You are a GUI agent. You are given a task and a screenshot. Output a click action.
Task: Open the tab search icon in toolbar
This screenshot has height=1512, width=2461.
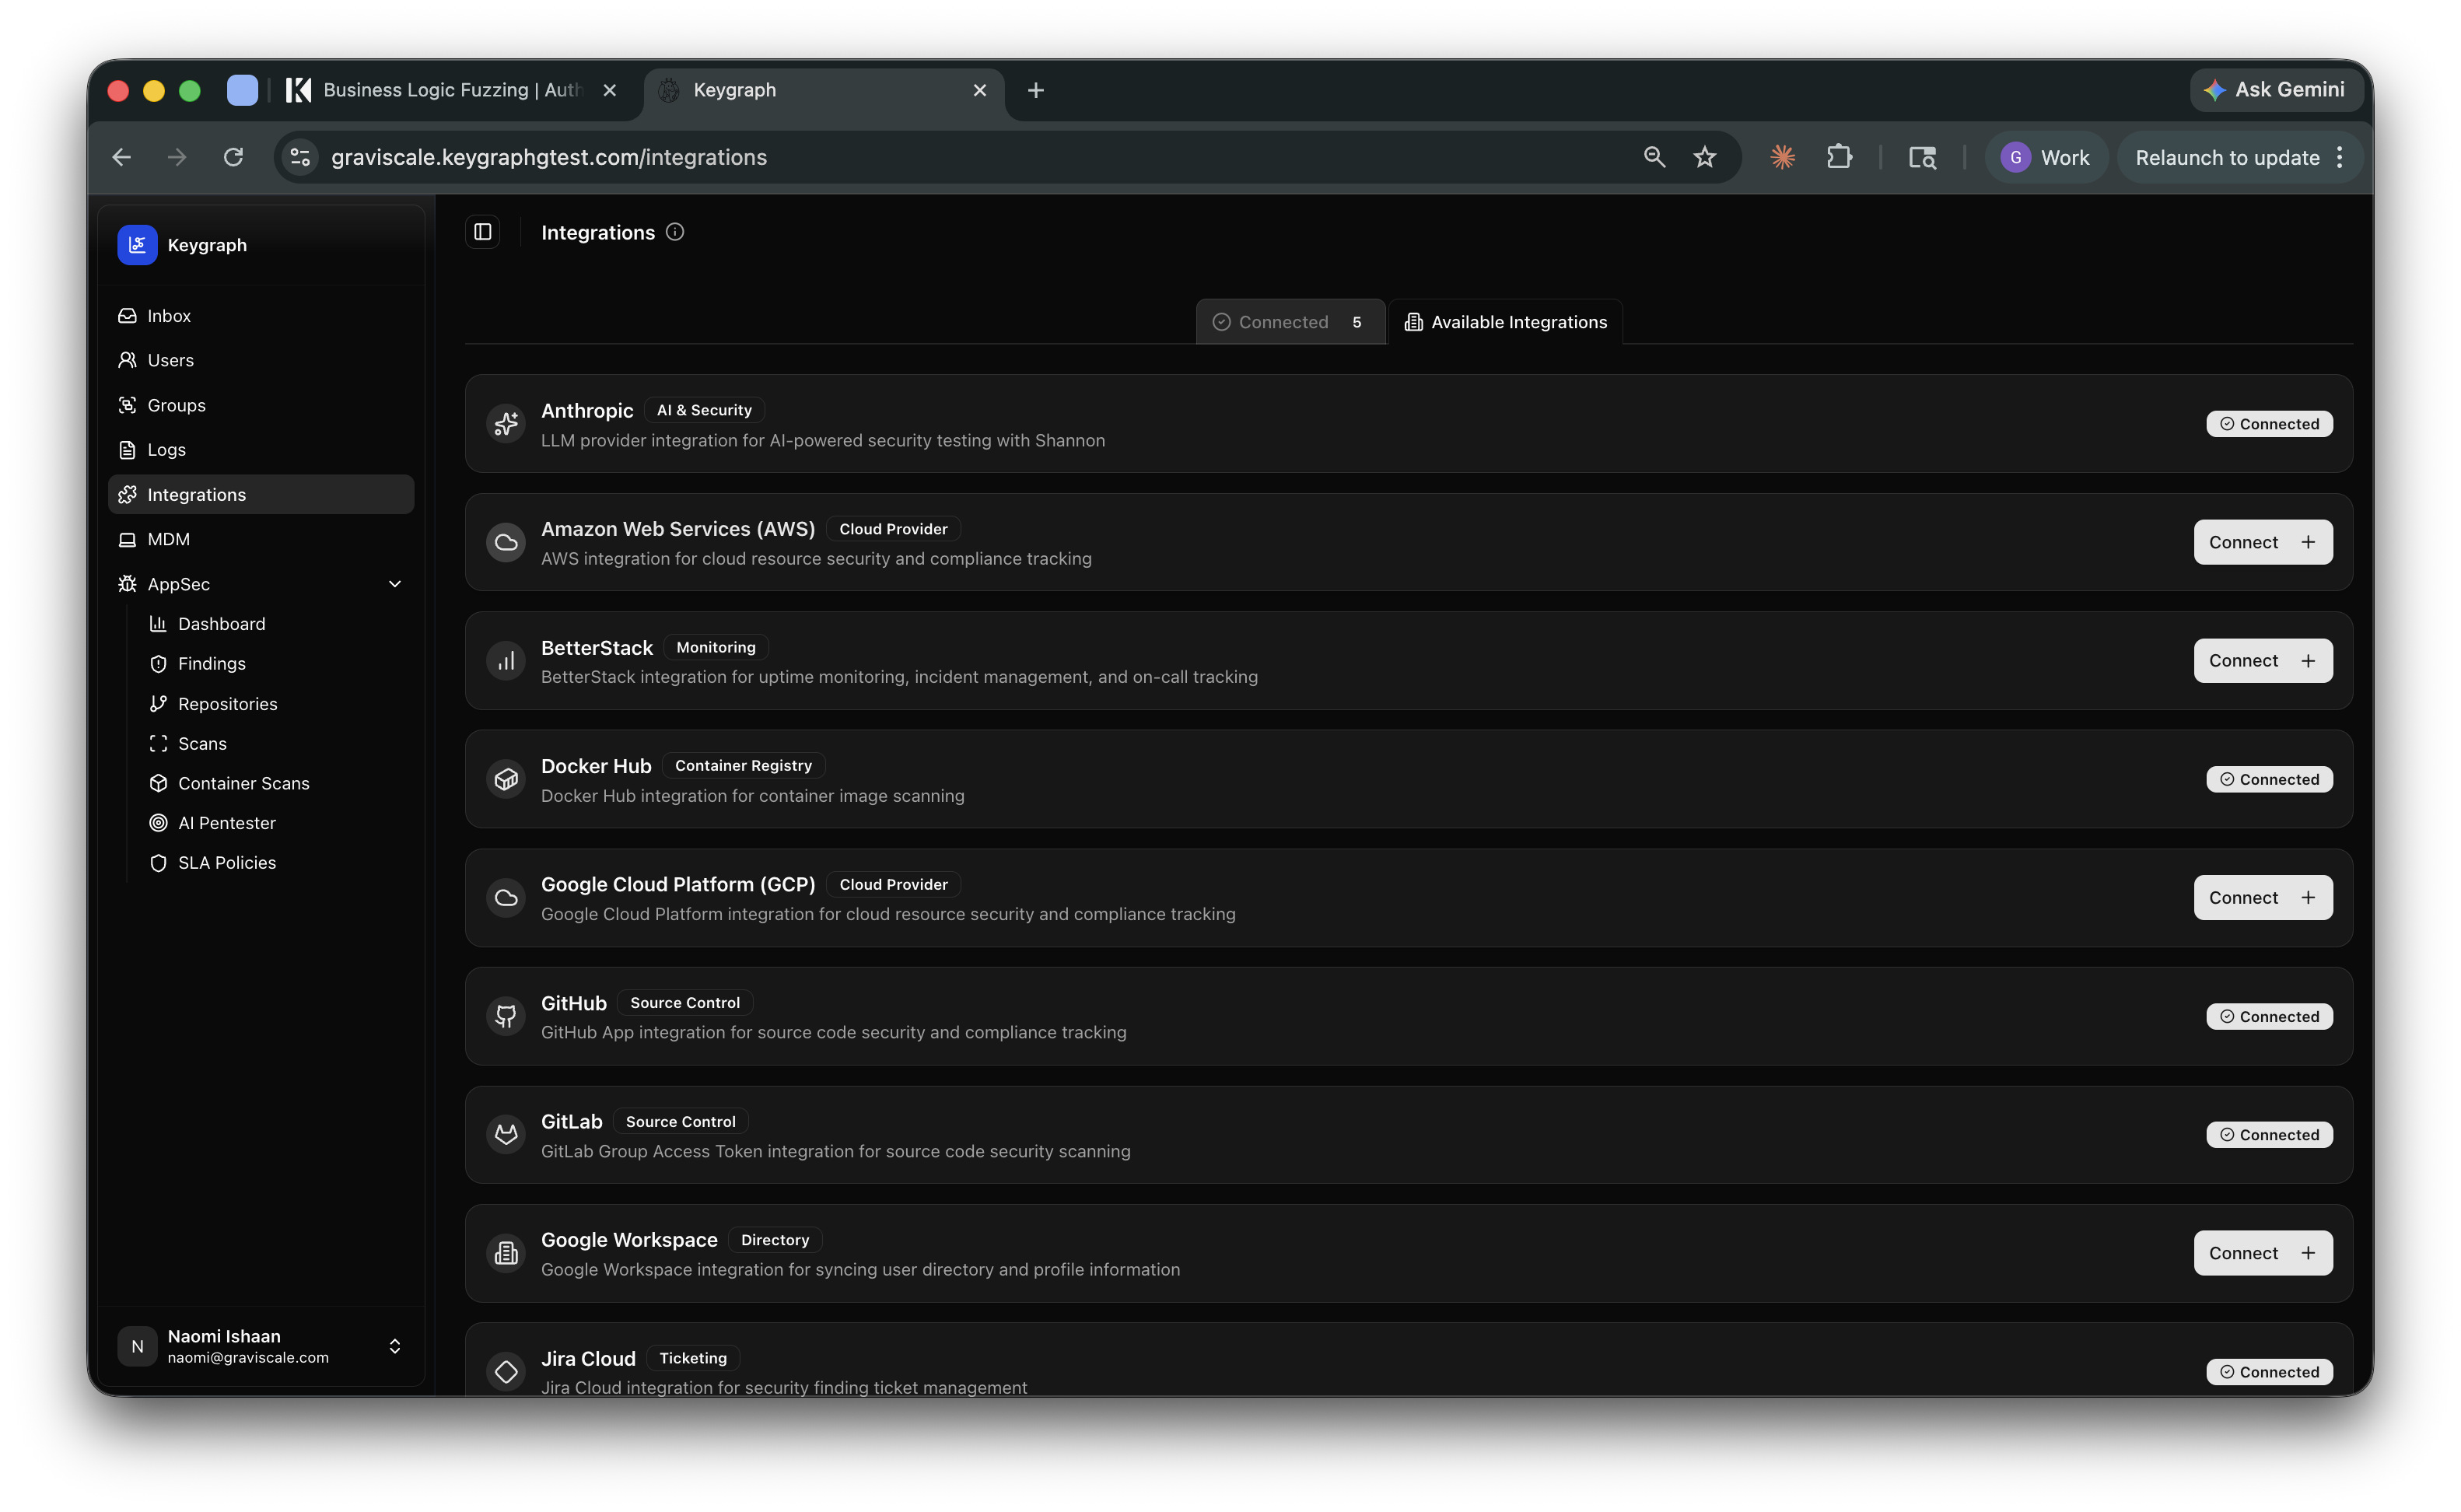pos(1922,157)
